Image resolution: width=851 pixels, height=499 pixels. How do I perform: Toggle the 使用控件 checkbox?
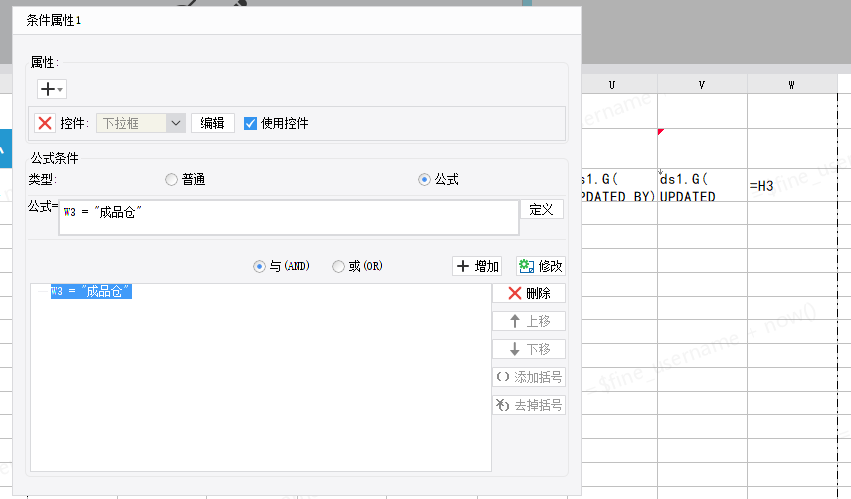(x=250, y=124)
